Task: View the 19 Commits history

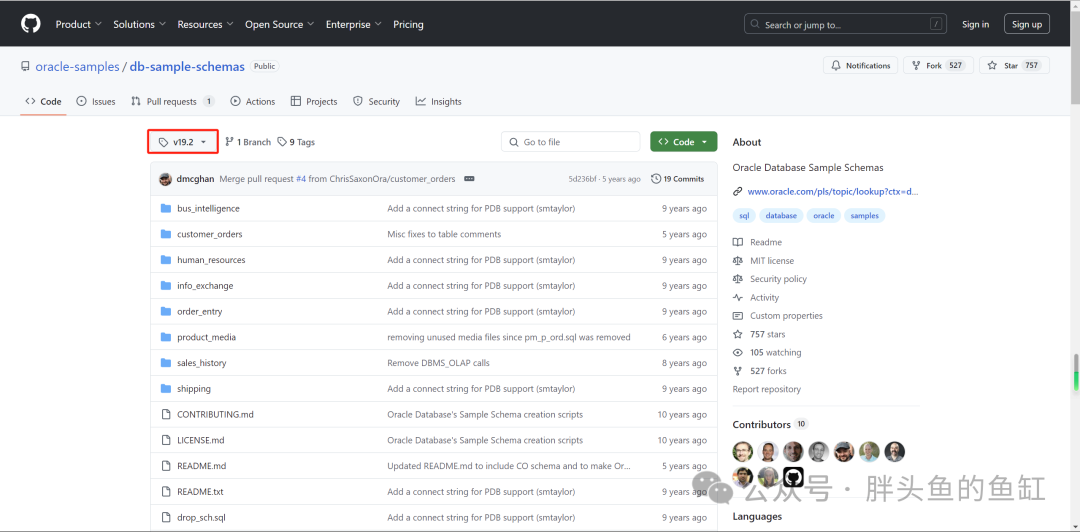Action: 678,179
